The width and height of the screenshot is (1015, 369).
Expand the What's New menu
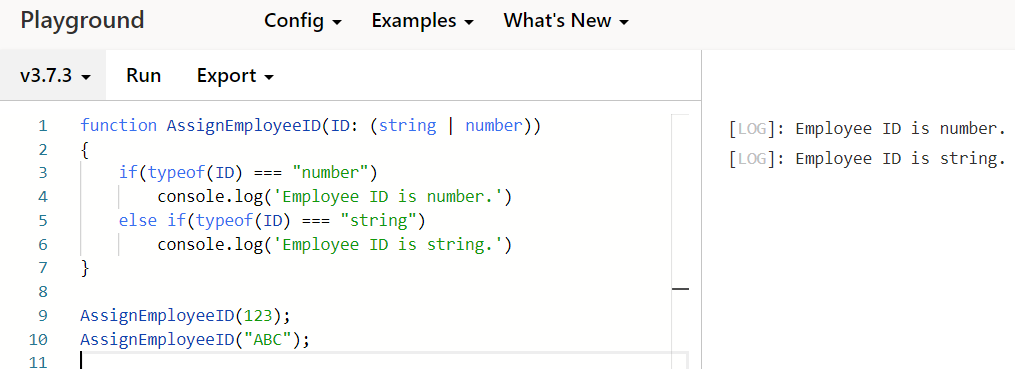point(566,21)
